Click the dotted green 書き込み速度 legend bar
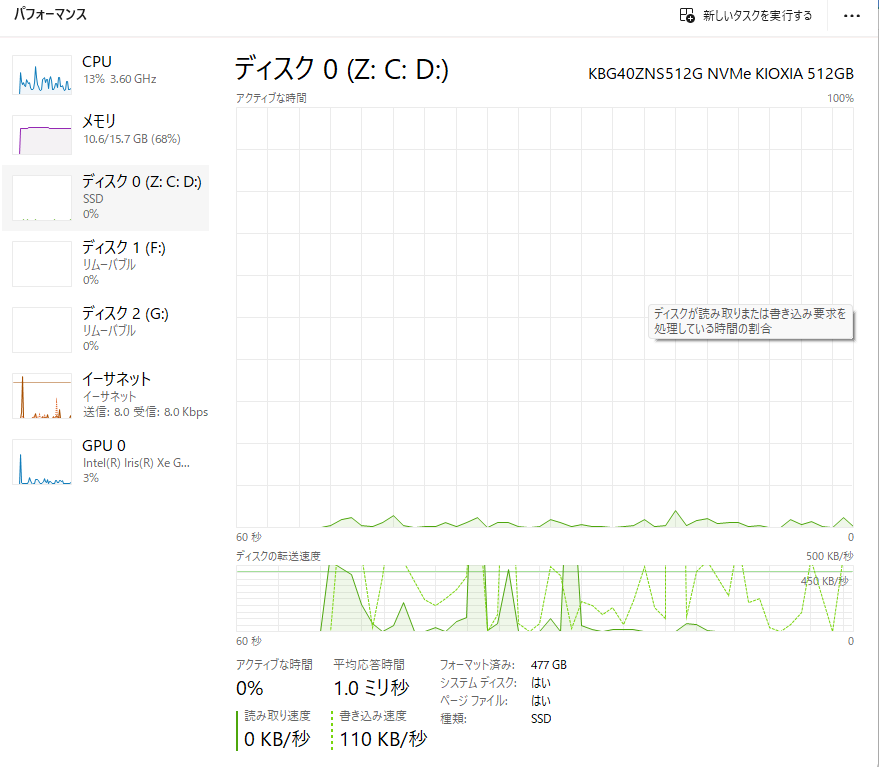The image size is (879, 767). tap(333, 729)
